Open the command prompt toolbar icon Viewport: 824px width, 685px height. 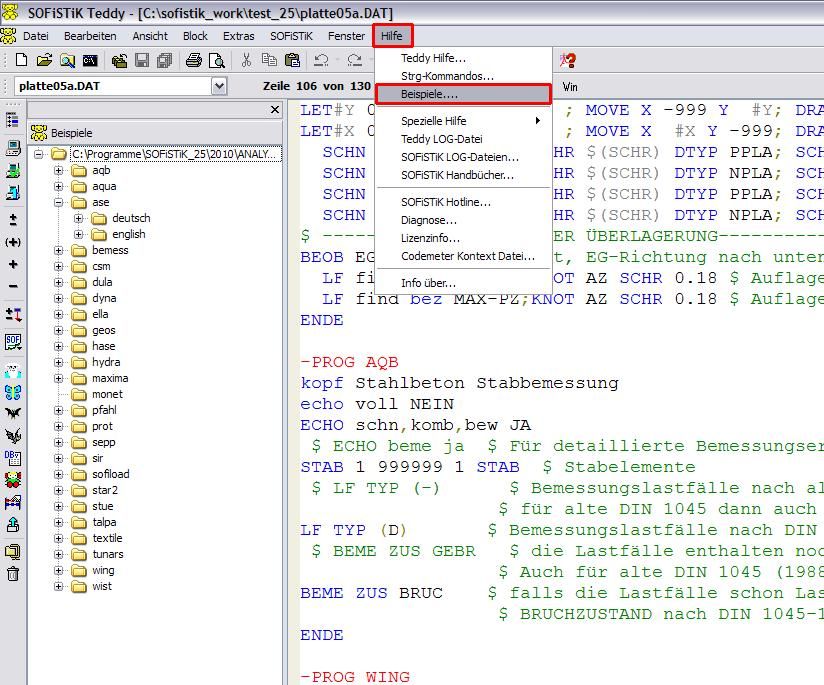tap(90, 60)
